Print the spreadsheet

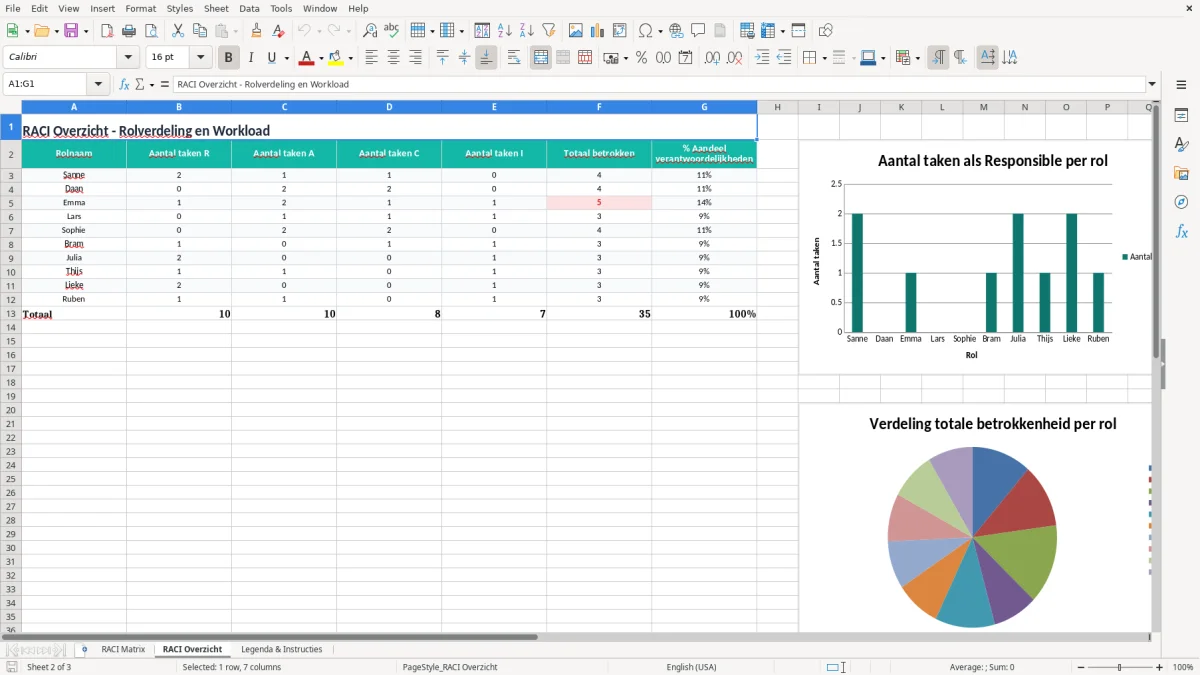(129, 31)
